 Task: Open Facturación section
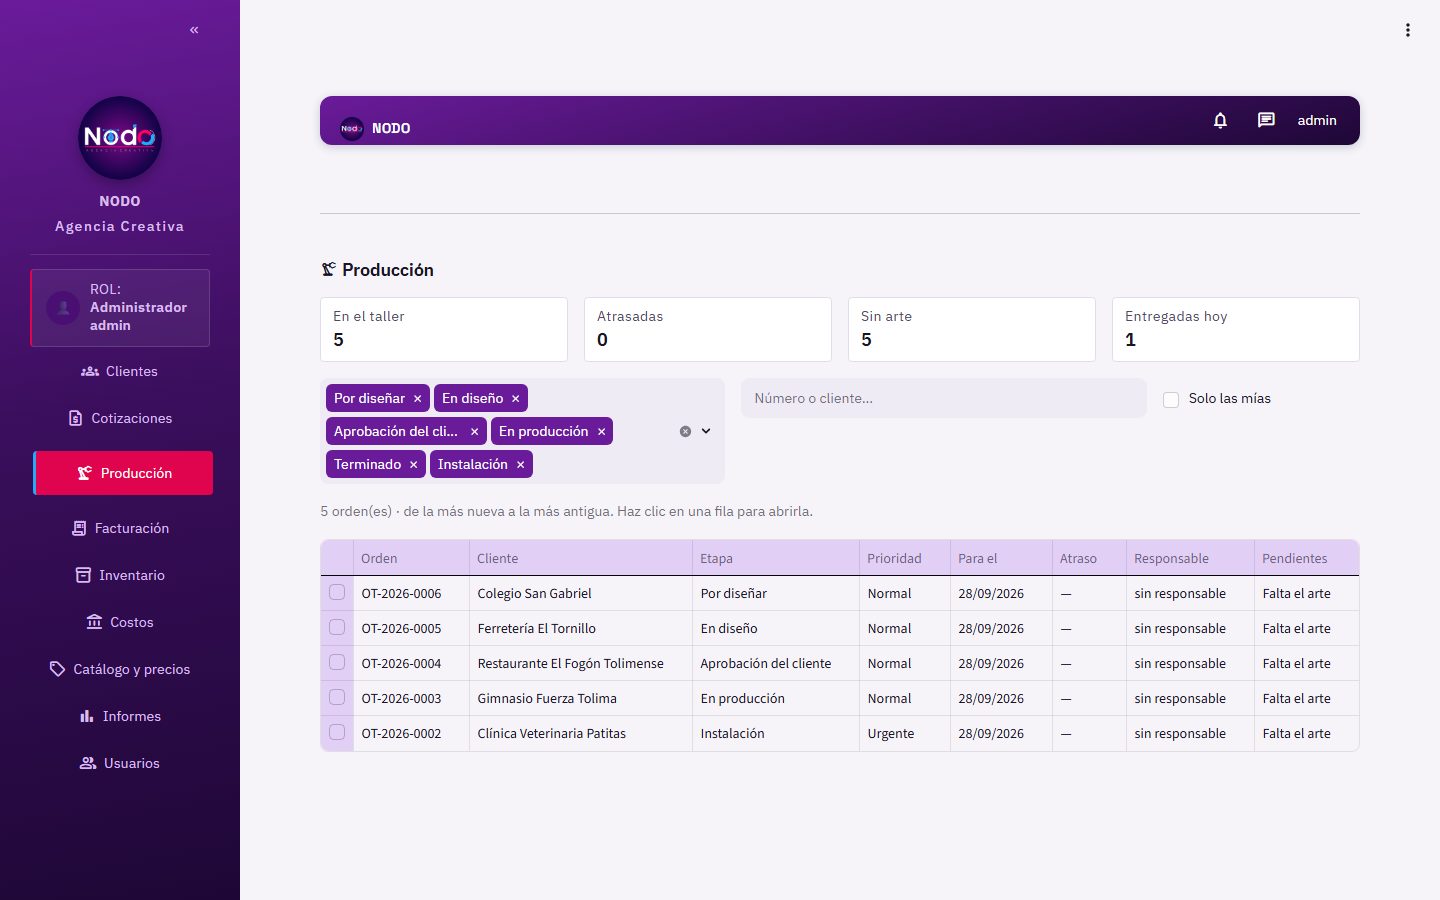click(120, 528)
